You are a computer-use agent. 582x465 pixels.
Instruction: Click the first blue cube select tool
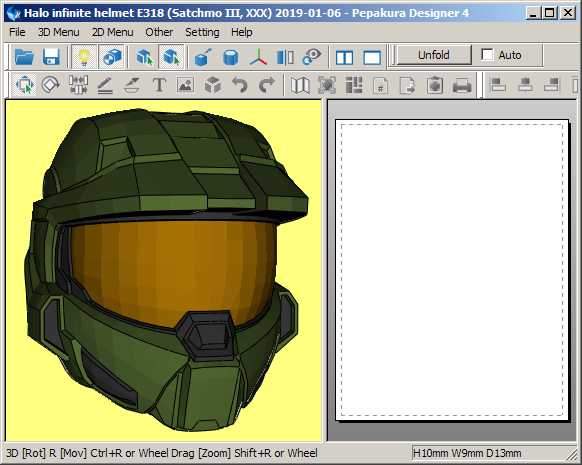click(144, 57)
